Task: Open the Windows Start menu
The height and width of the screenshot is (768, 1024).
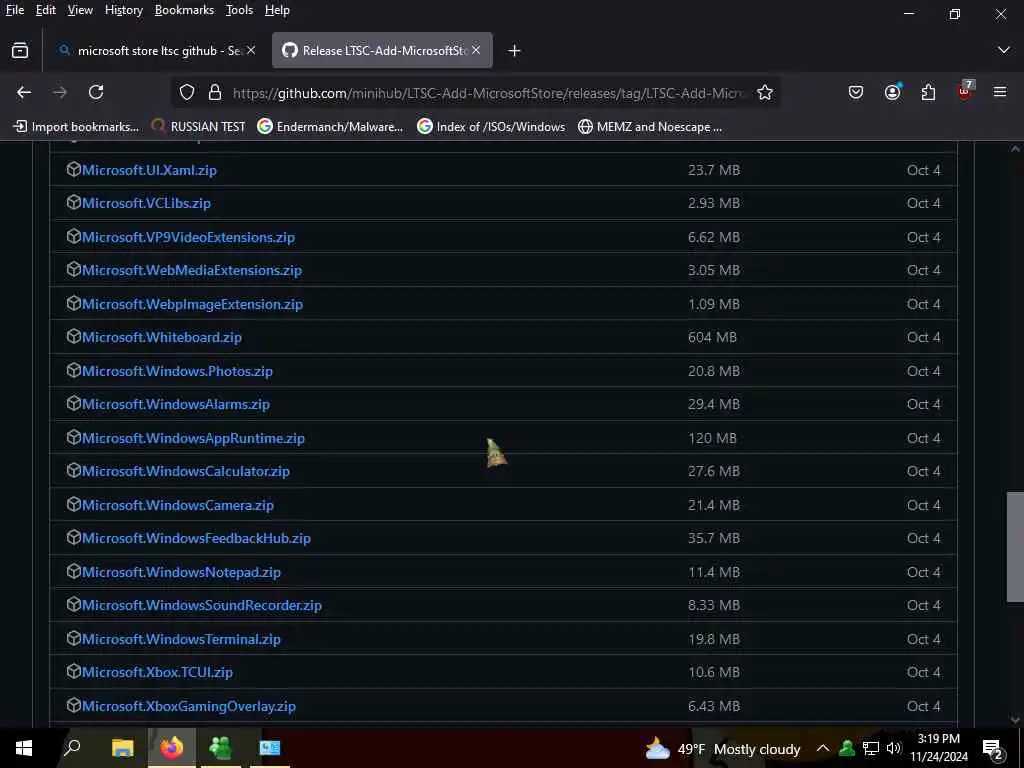Action: click(x=24, y=748)
